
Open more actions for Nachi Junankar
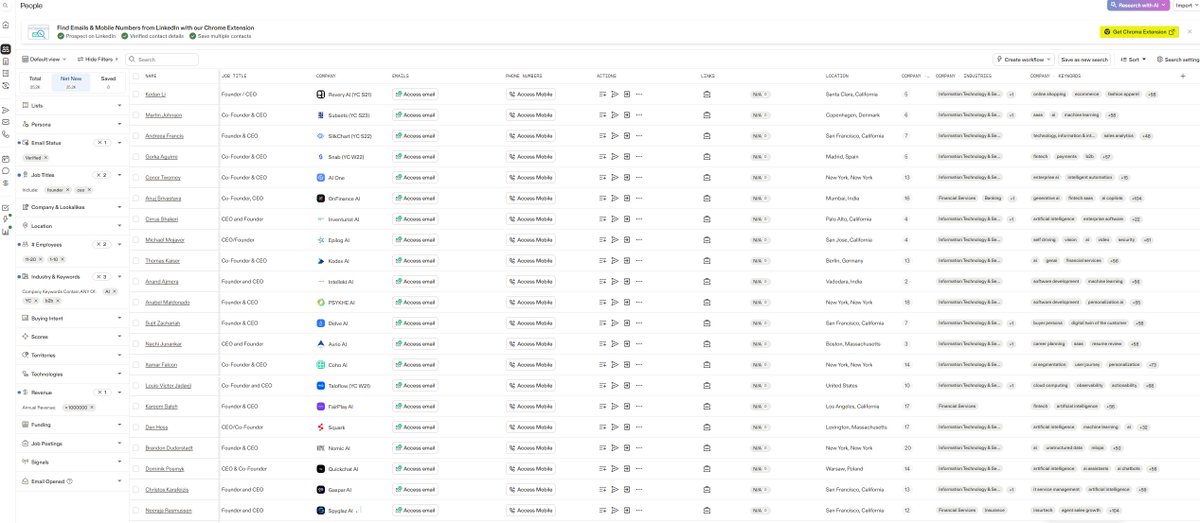click(x=639, y=344)
